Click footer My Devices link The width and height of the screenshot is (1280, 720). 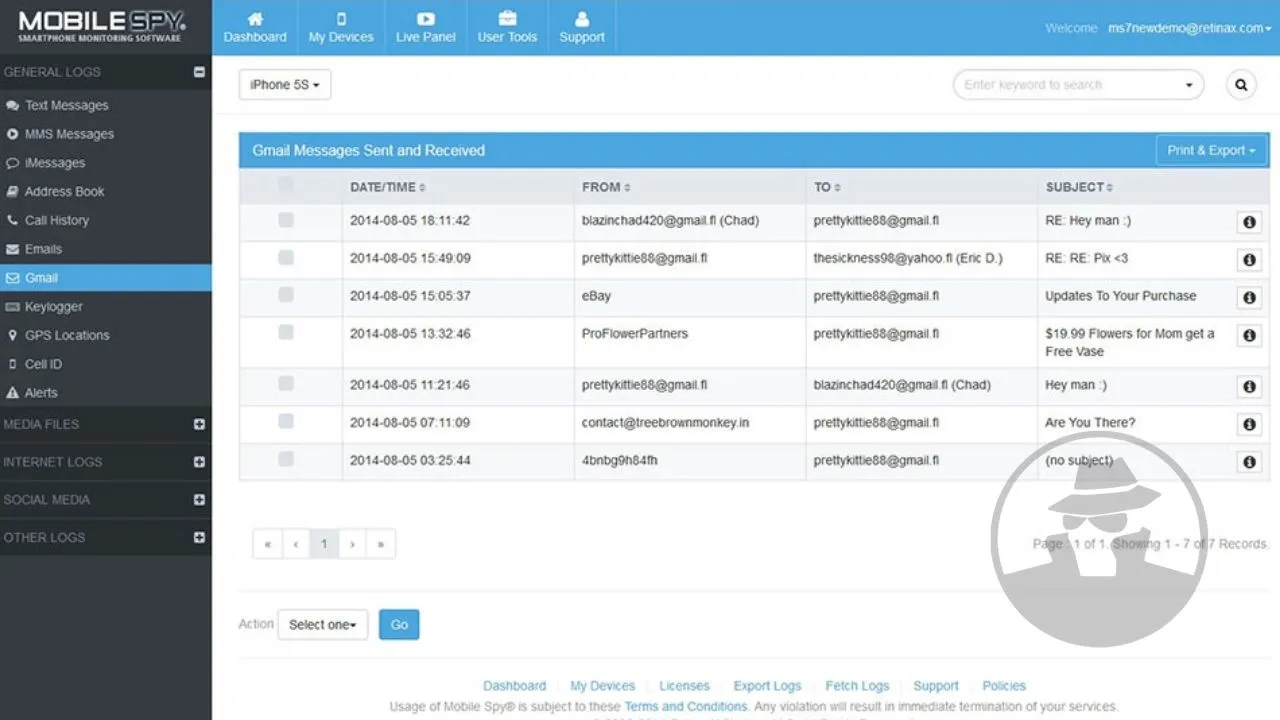602,686
